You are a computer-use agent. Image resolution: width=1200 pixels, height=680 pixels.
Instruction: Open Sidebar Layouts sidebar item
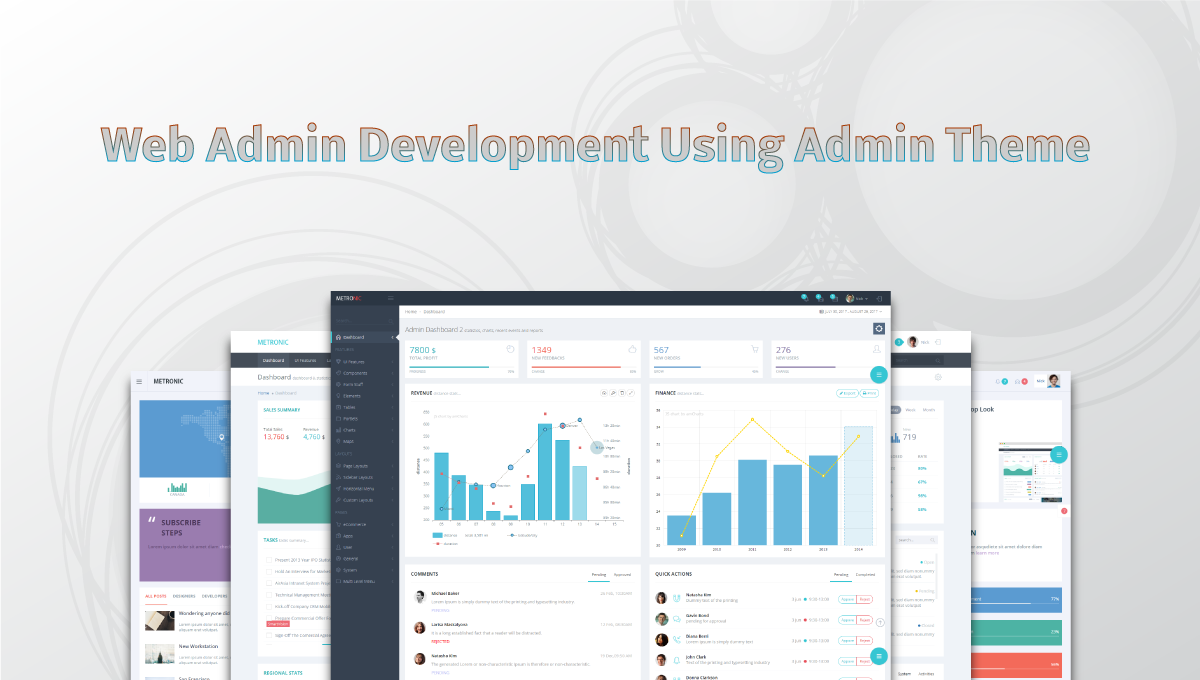click(365, 477)
